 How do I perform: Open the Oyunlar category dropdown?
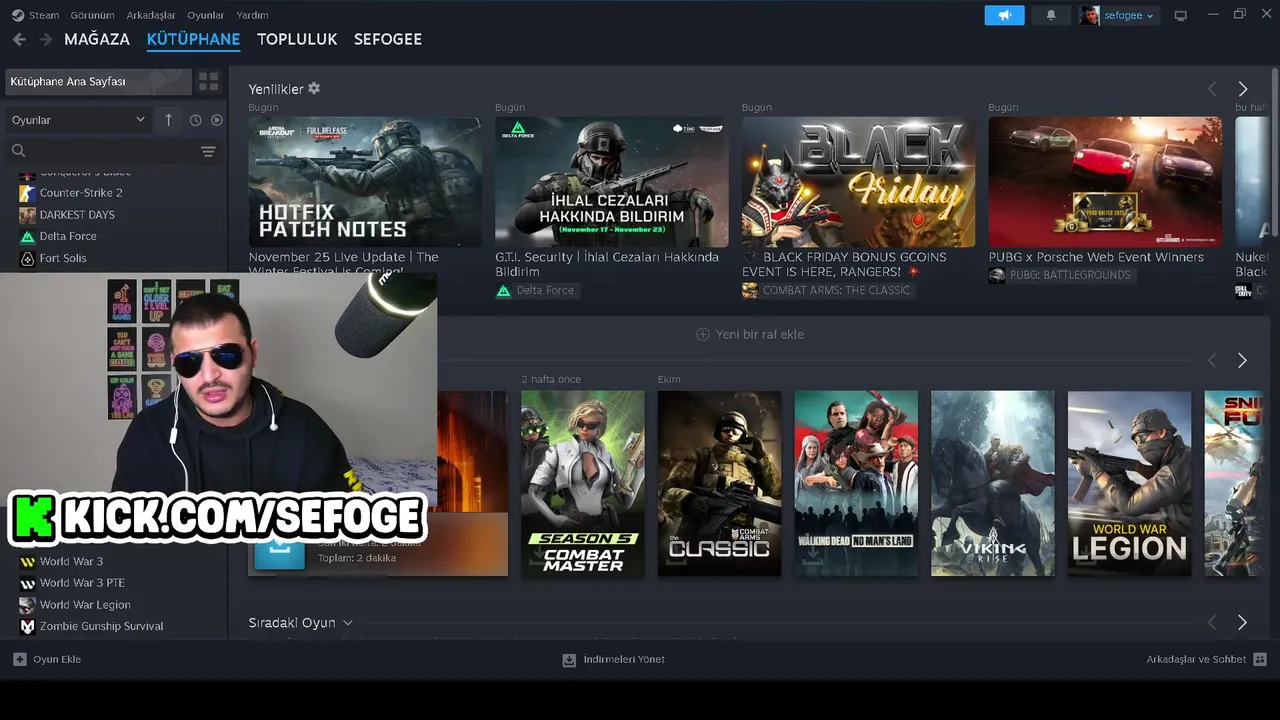(78, 120)
